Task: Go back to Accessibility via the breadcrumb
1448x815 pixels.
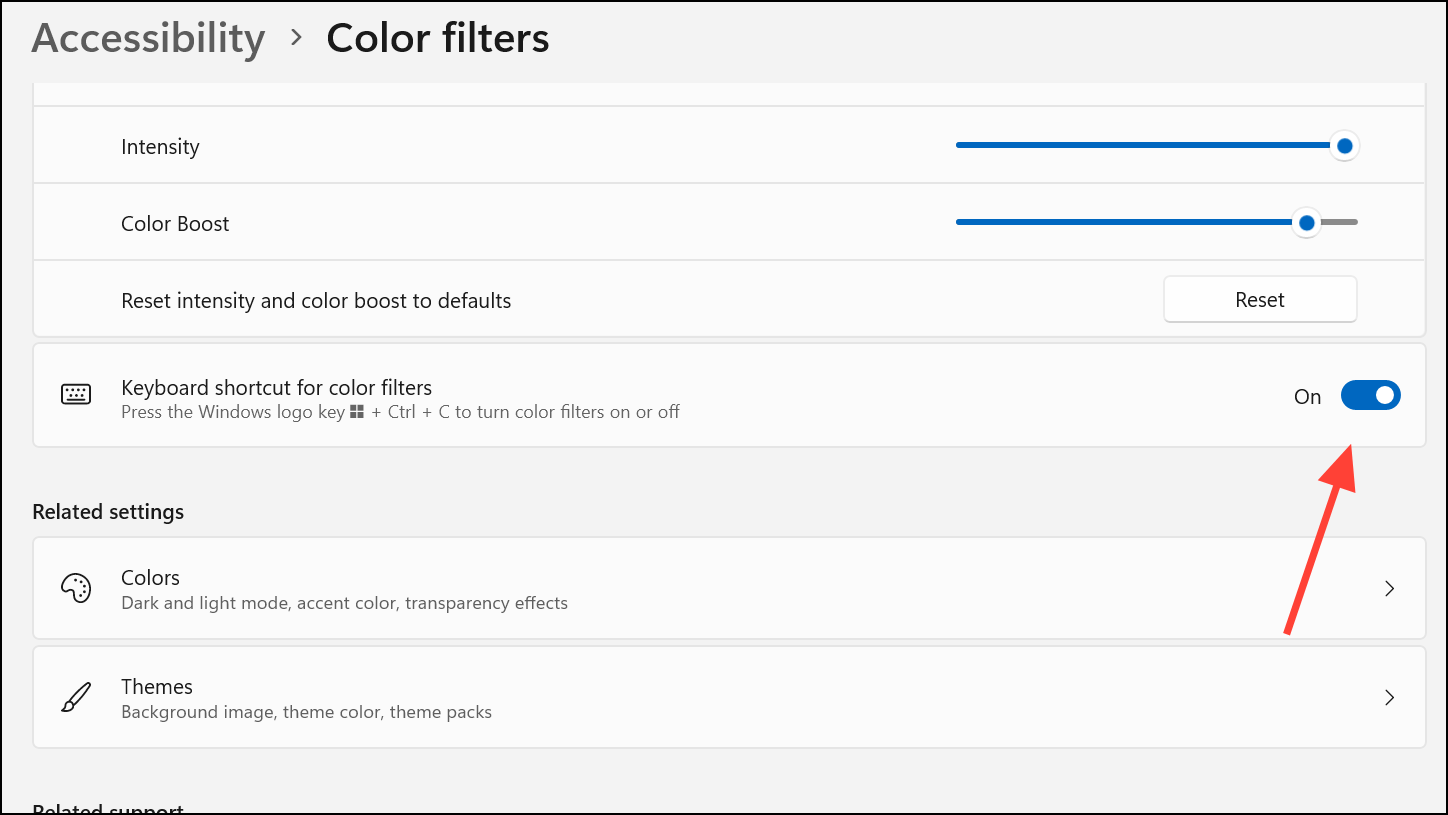Action: click(x=148, y=38)
